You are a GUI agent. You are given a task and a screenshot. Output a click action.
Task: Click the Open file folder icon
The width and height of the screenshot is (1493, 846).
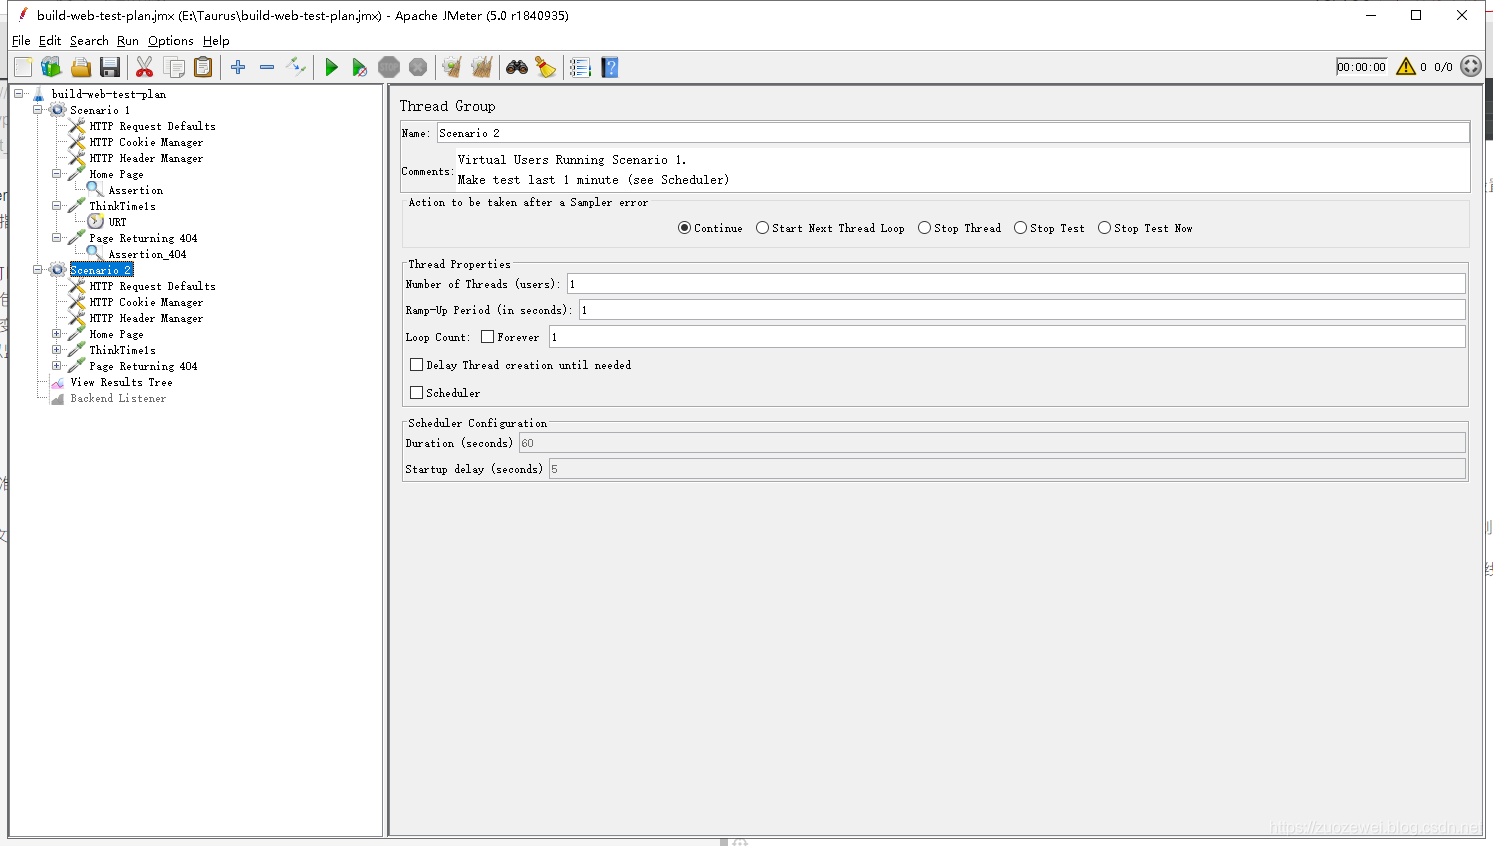pos(81,67)
